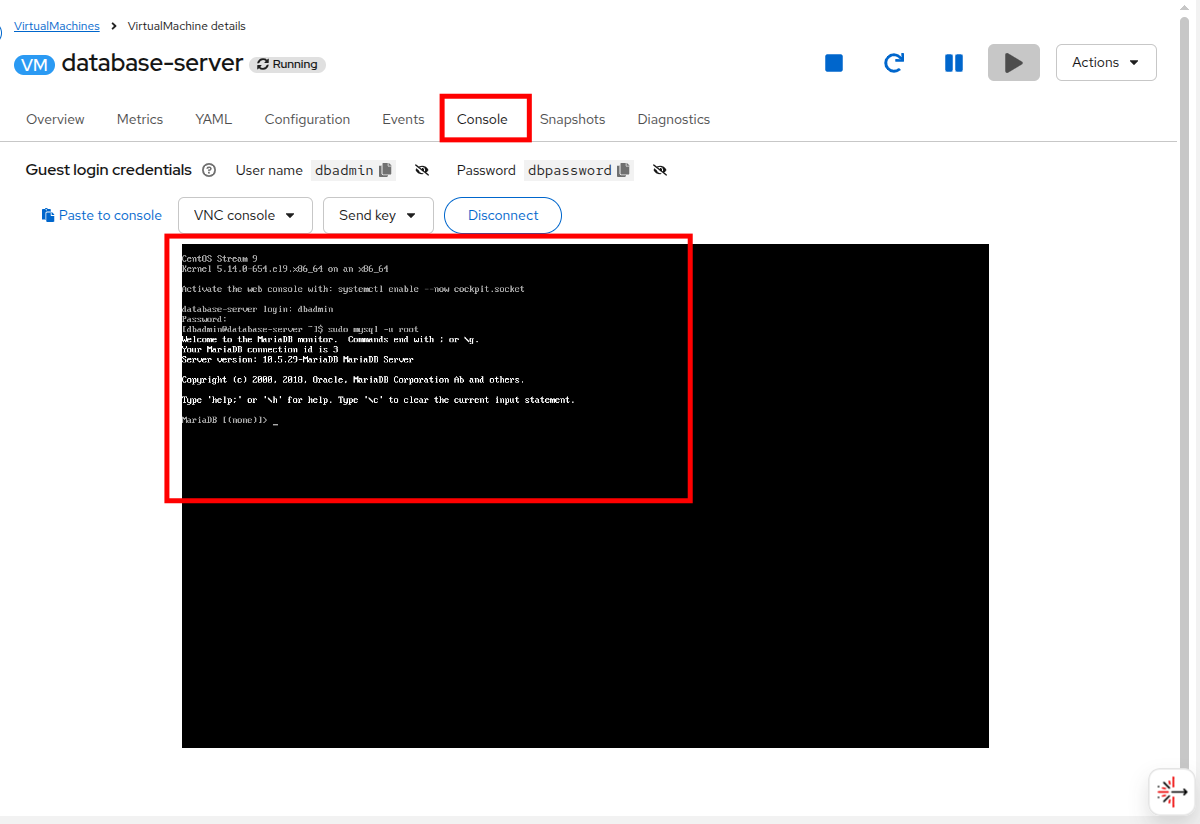
Task: Expand the Actions dropdown menu
Action: 1106,62
